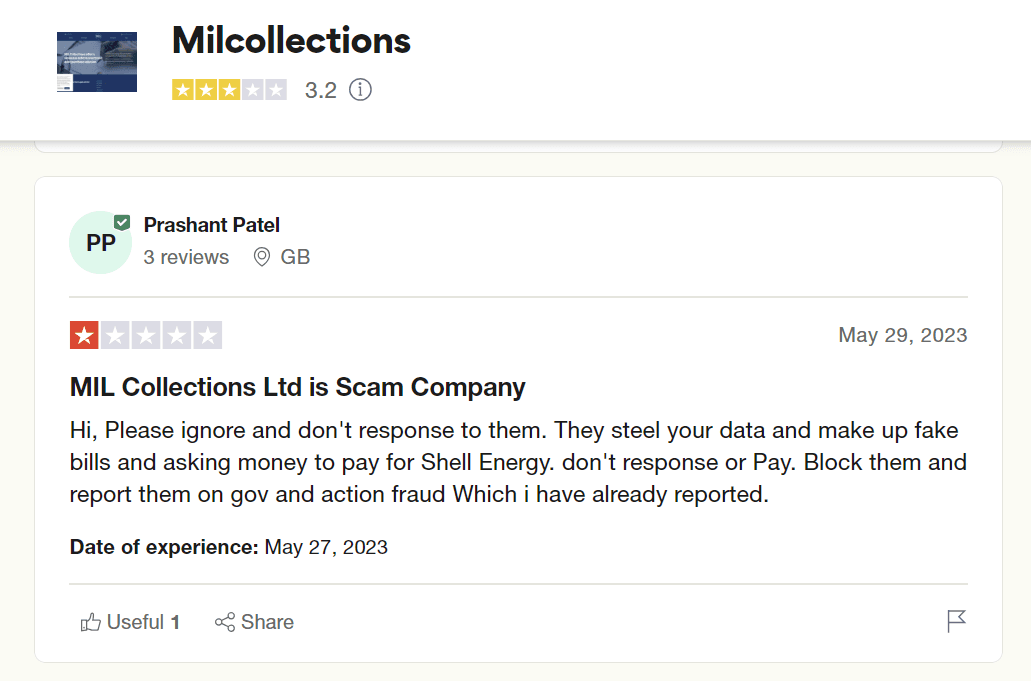Screen dimensions: 1031x681
Task: Click the May 29, 2023 review date
Action: [903, 335]
